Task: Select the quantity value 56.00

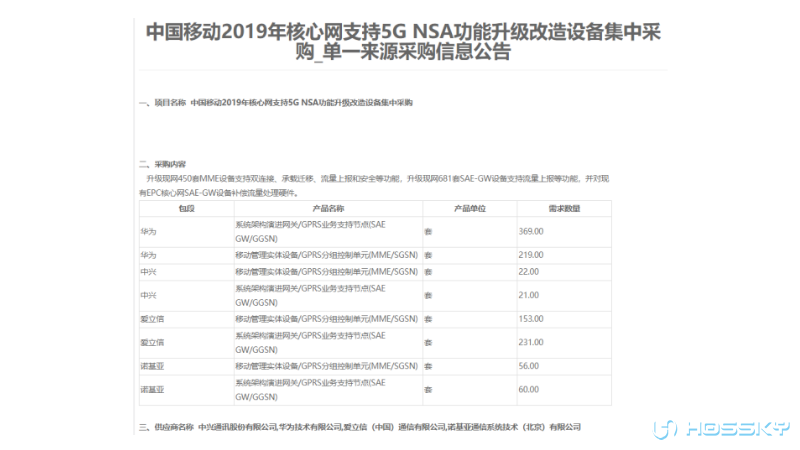Action: [x=529, y=366]
